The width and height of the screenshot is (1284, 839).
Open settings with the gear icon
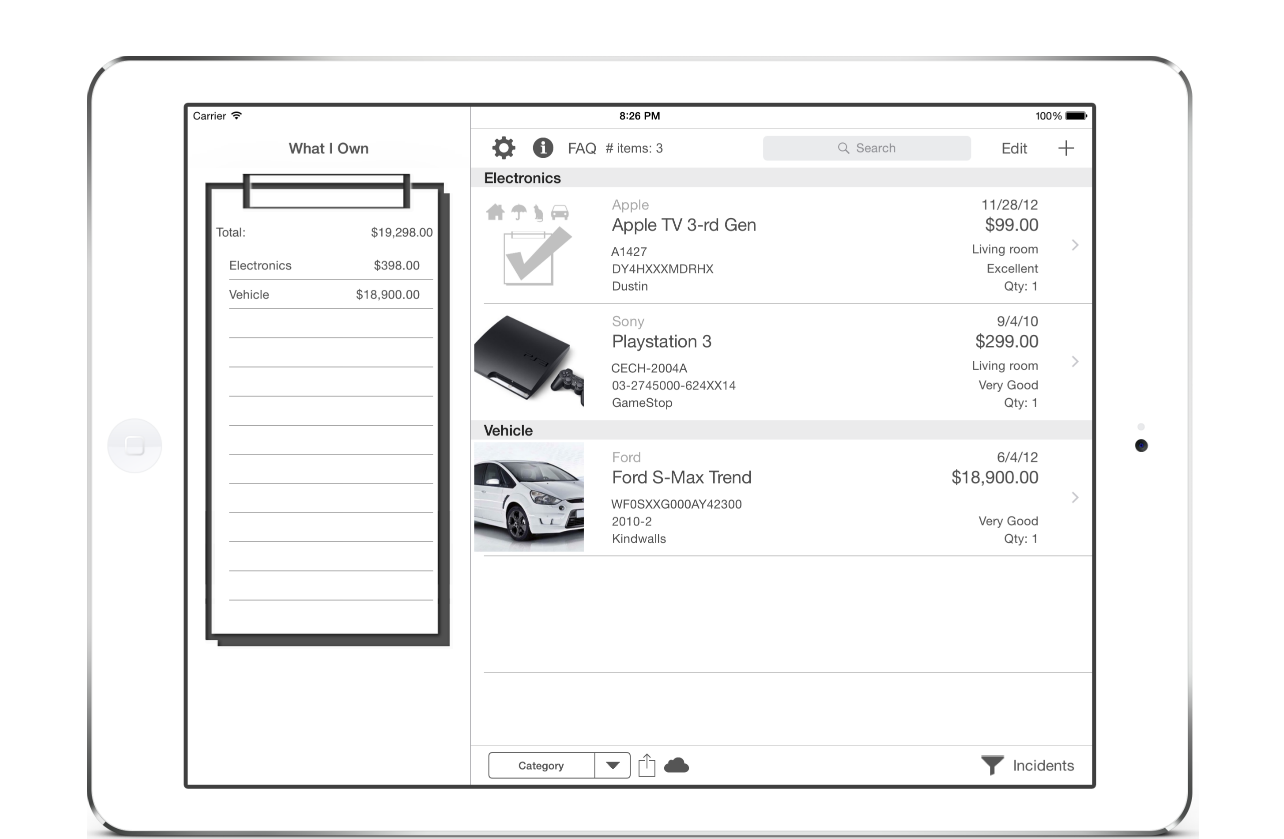(x=504, y=148)
